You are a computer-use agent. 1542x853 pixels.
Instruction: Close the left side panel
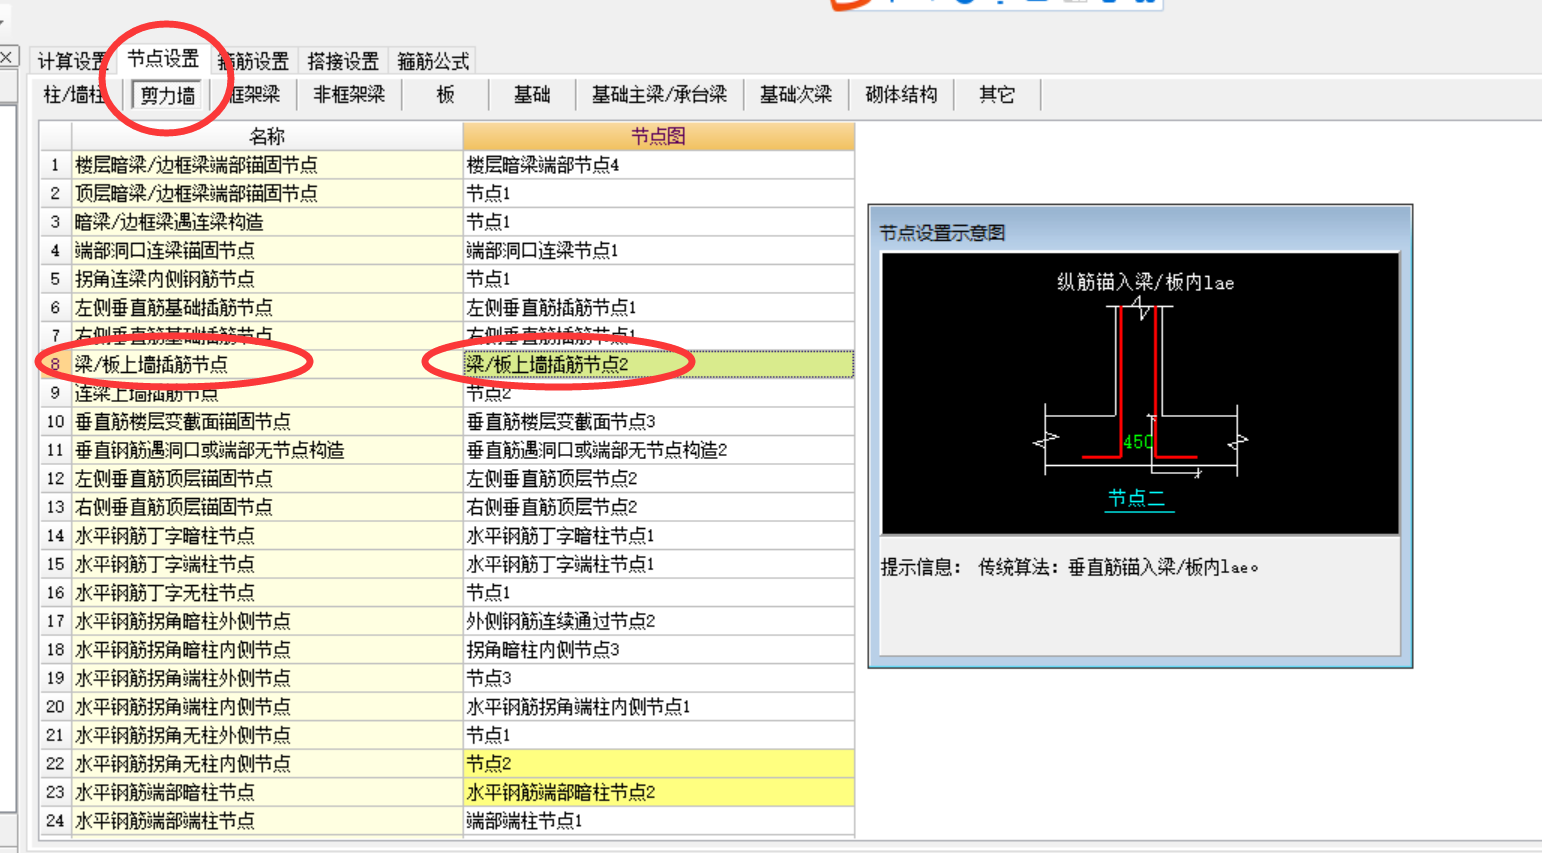(x=6, y=57)
